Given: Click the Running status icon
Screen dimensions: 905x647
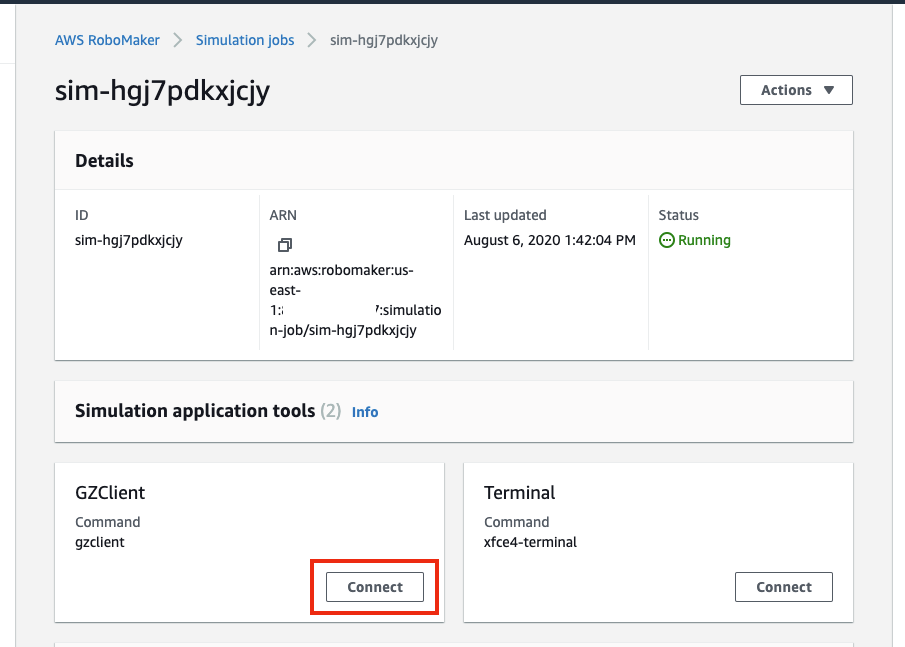Looking at the screenshot, I should pos(667,240).
